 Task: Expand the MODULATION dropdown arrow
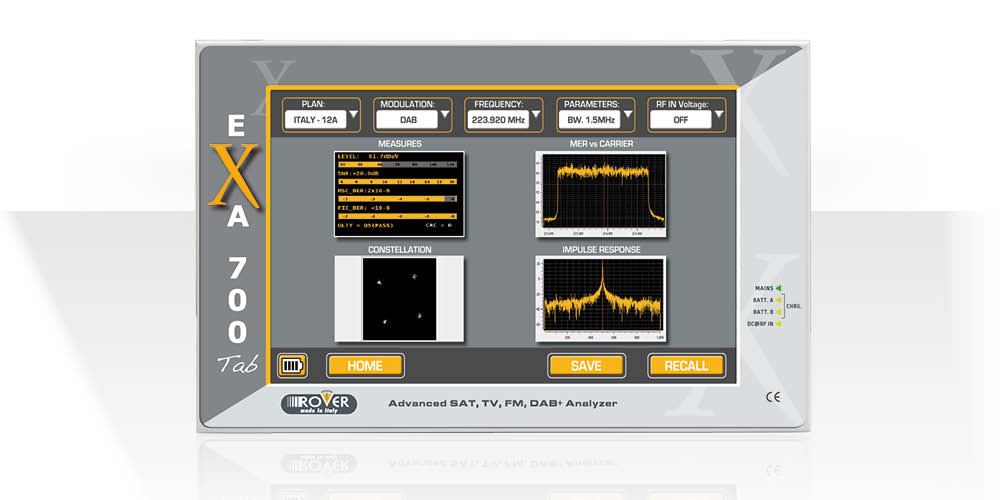(445, 116)
